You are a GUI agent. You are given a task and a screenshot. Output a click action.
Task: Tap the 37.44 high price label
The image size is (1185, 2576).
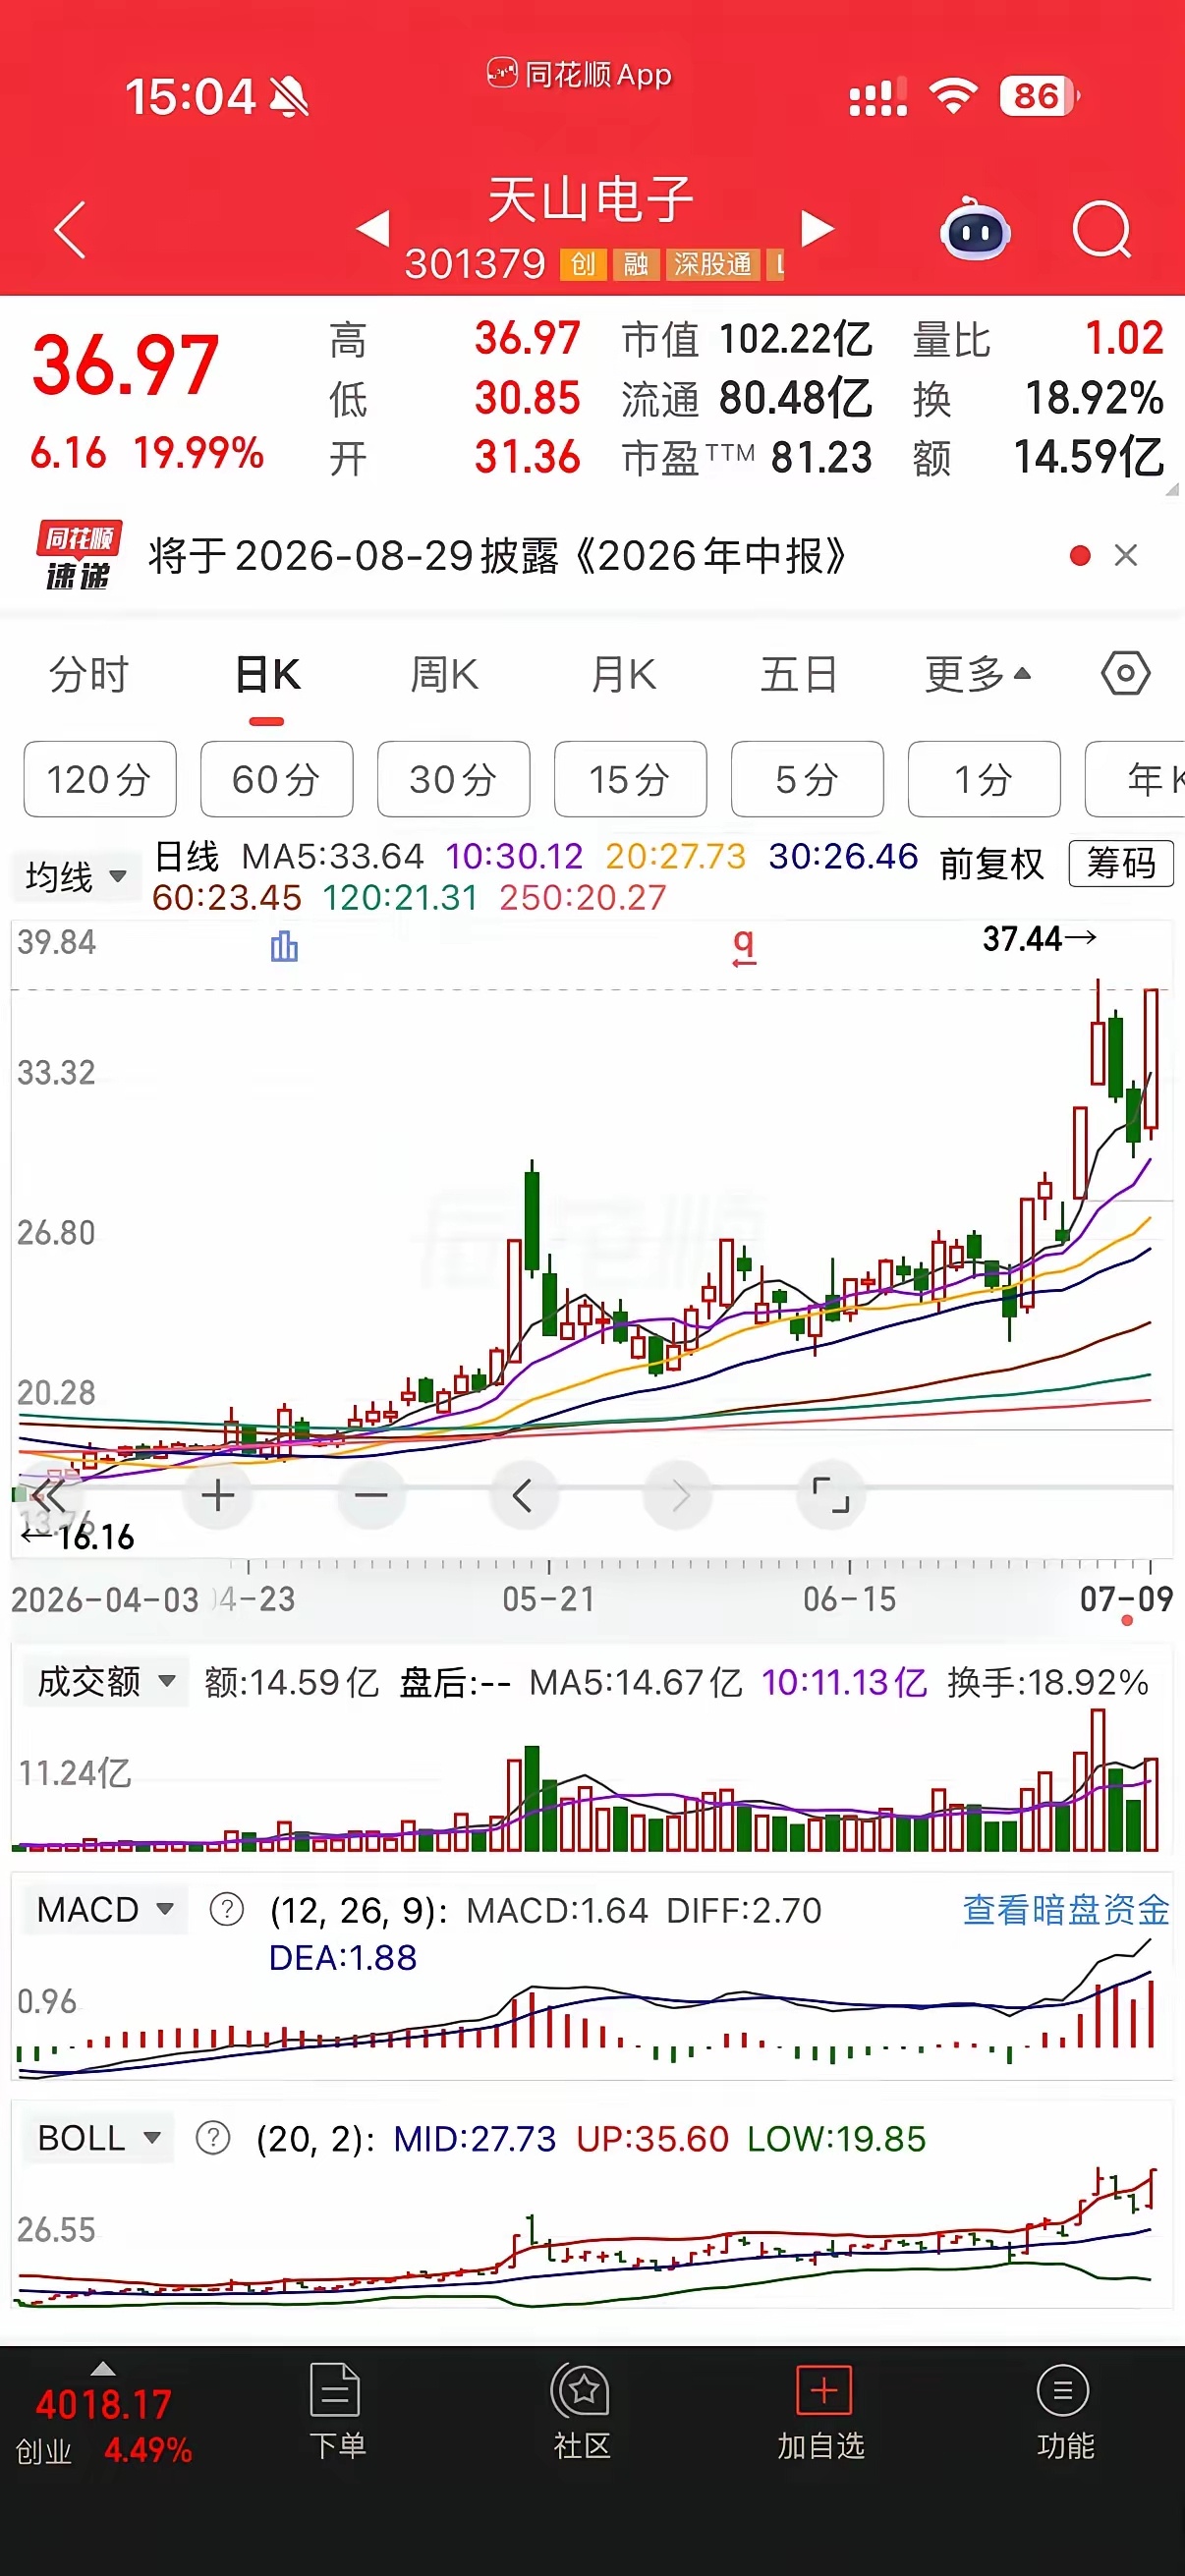[x=1039, y=938]
